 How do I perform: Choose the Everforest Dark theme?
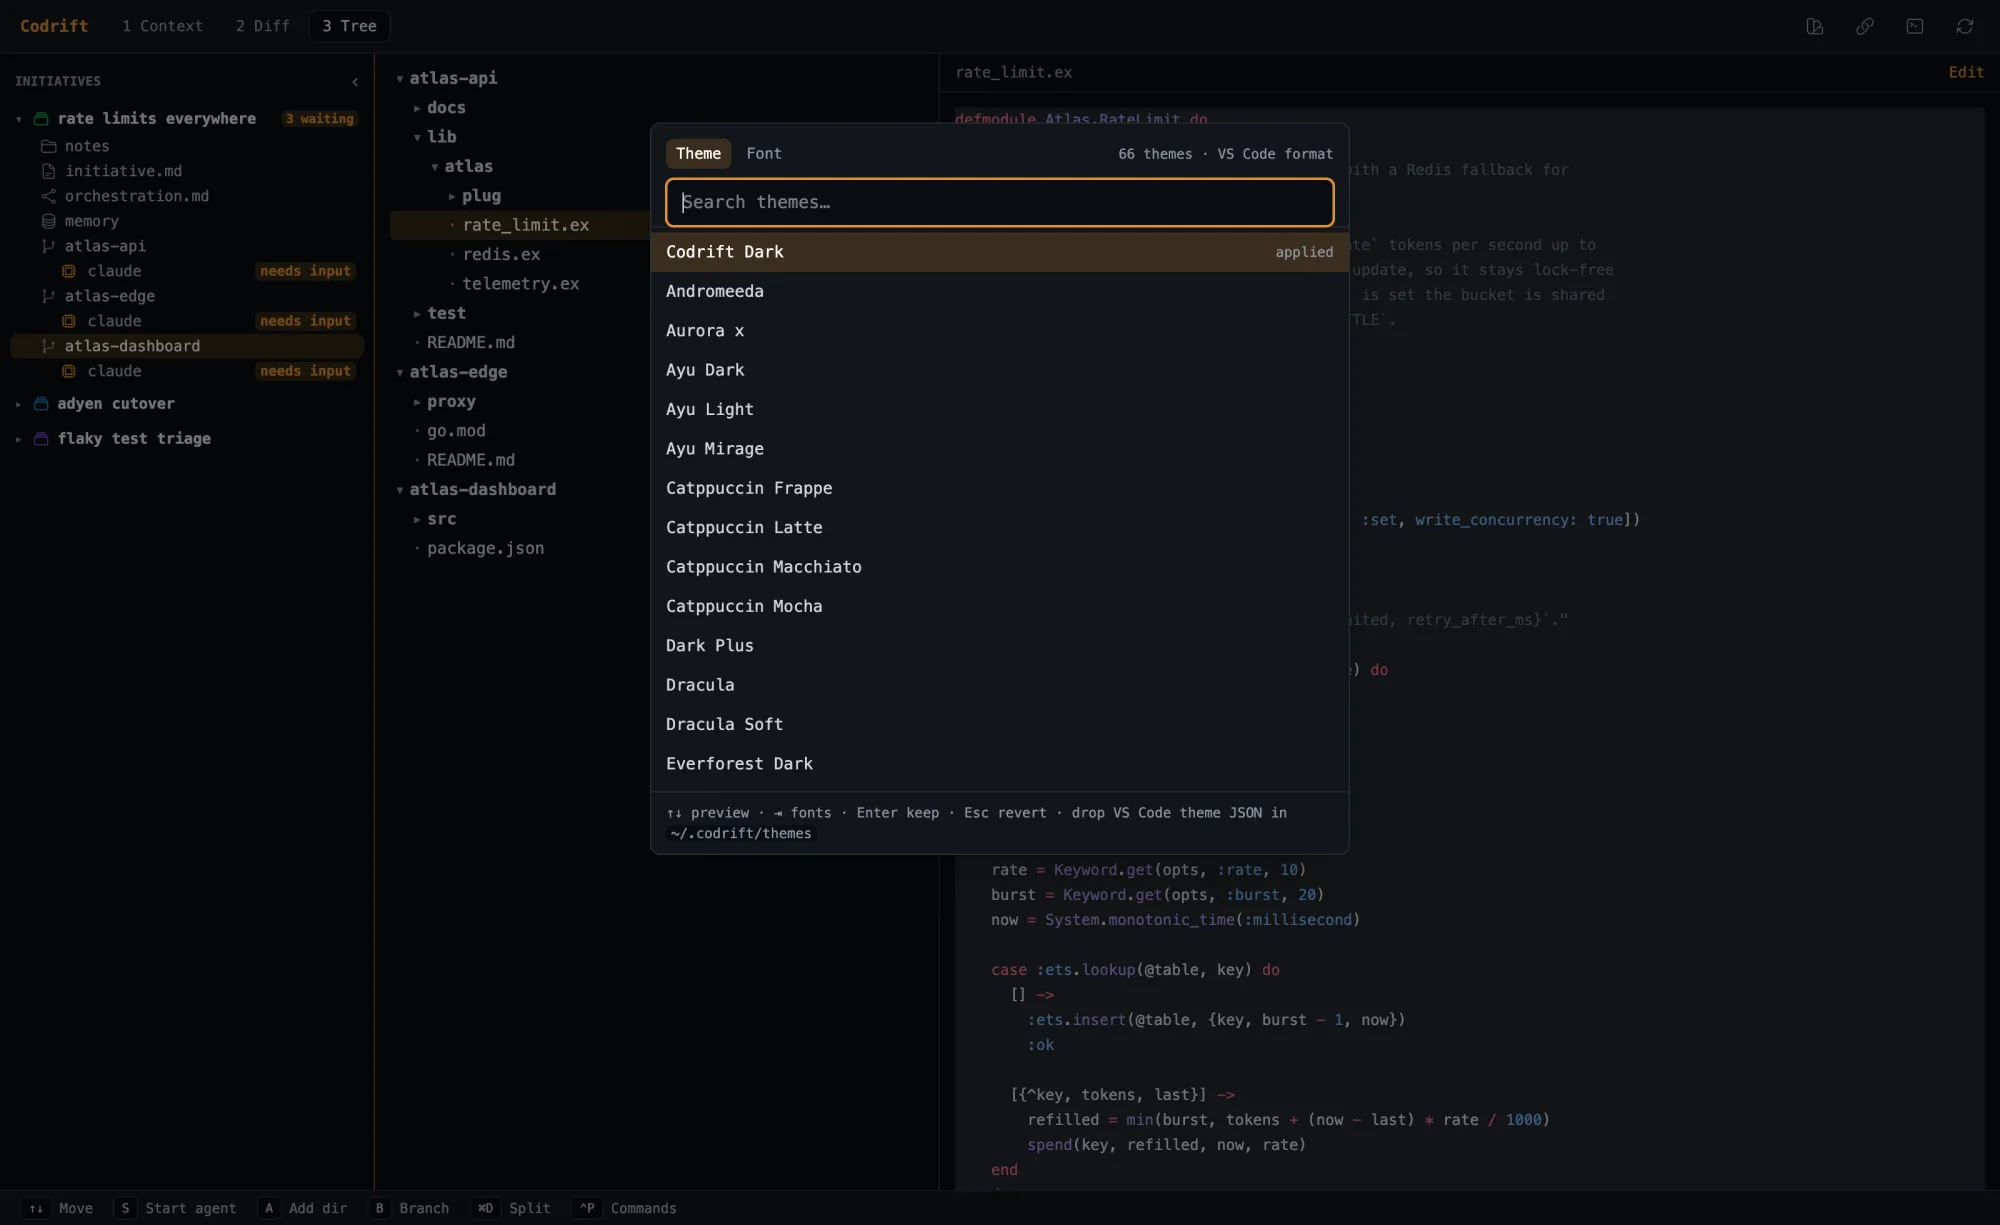(x=1000, y=764)
